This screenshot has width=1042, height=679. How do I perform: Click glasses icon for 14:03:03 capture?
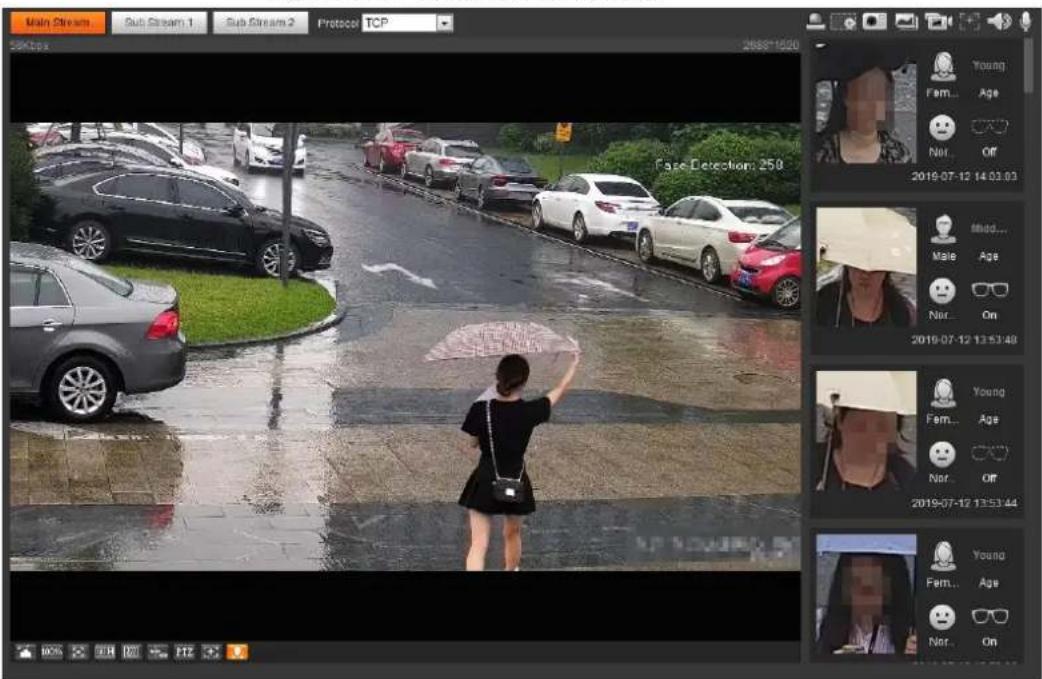(x=990, y=126)
